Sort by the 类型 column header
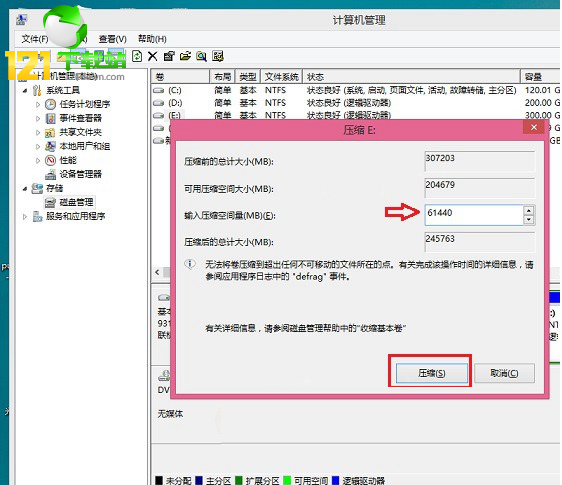 [248, 76]
